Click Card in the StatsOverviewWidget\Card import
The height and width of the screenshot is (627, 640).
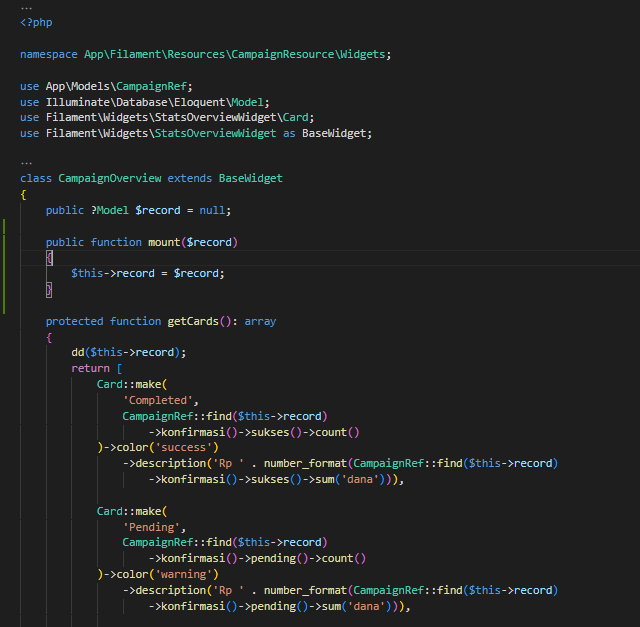(x=296, y=118)
